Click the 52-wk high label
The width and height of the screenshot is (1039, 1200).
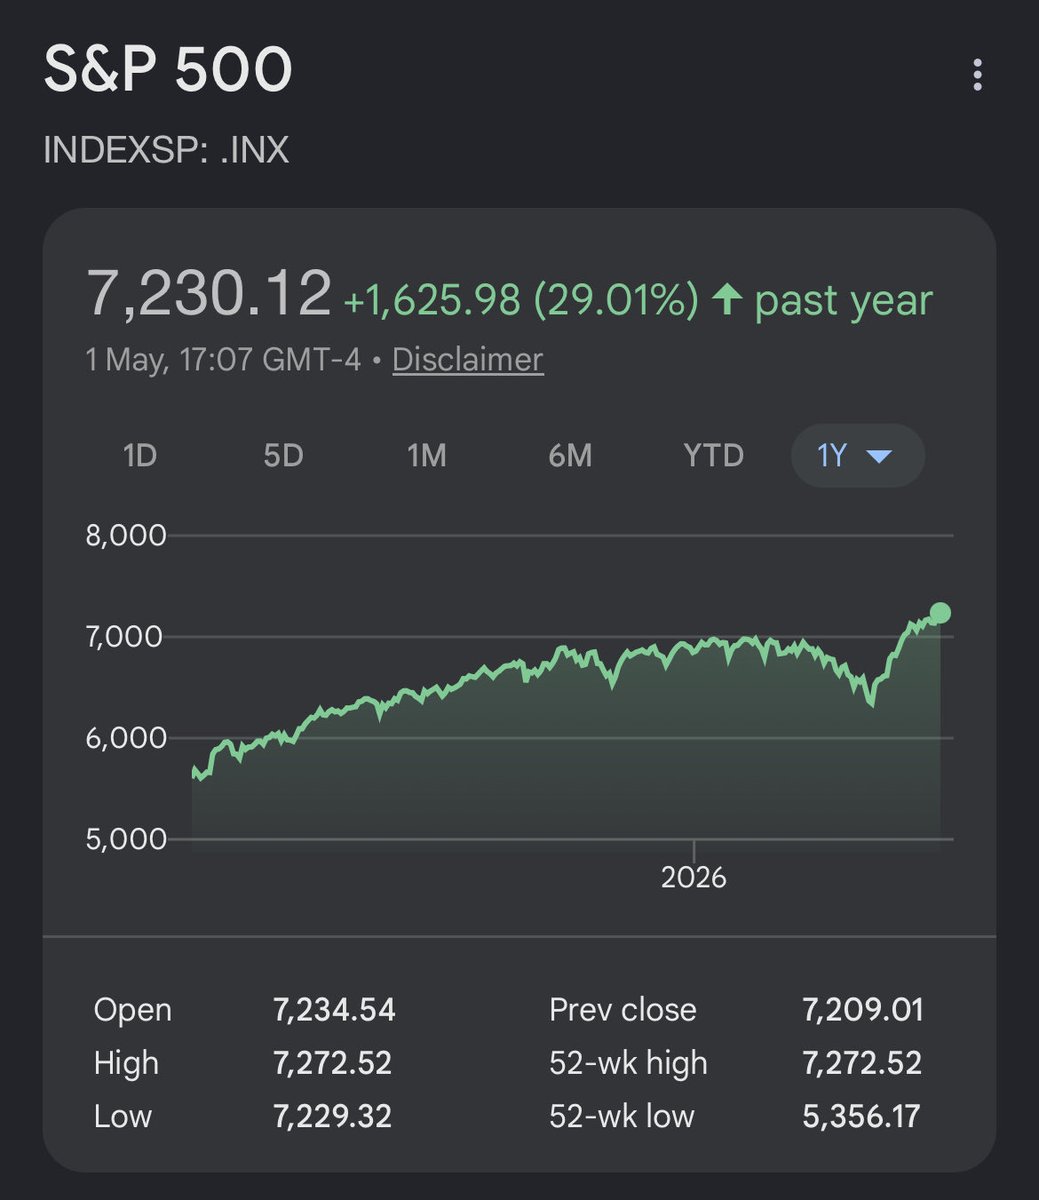[x=628, y=1063]
